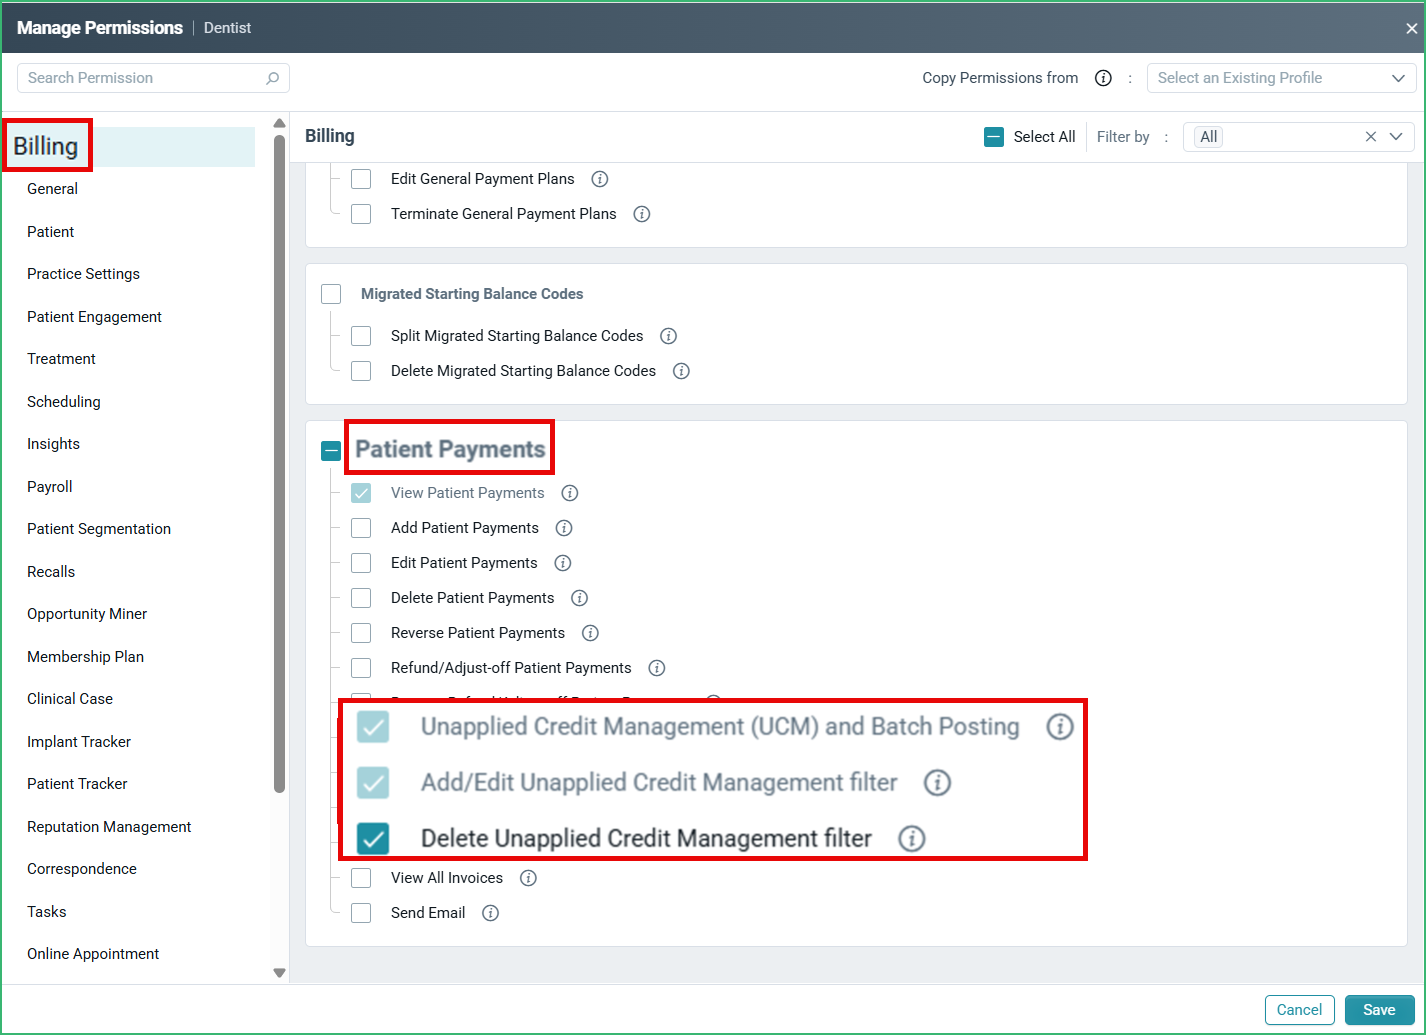Enable Refund/Adjust-off Patient Payments permission
The height and width of the screenshot is (1035, 1426).
361,668
